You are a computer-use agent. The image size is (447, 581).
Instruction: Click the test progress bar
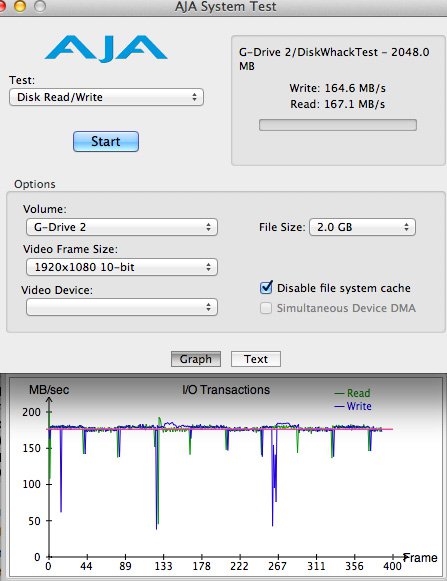[338, 125]
